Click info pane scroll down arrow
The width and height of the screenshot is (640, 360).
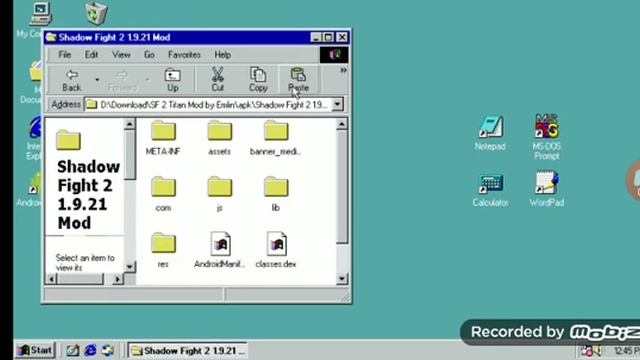(129, 267)
